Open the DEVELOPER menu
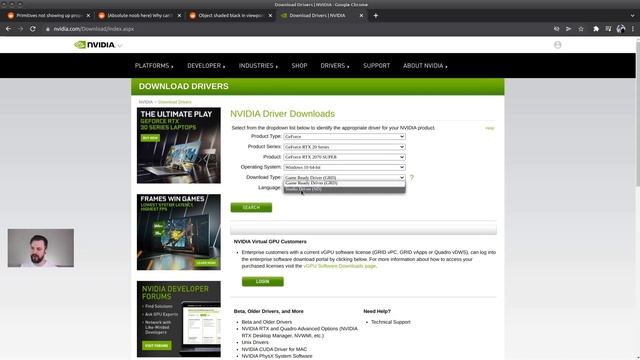Screen dimensions: 640x360 point(206,66)
